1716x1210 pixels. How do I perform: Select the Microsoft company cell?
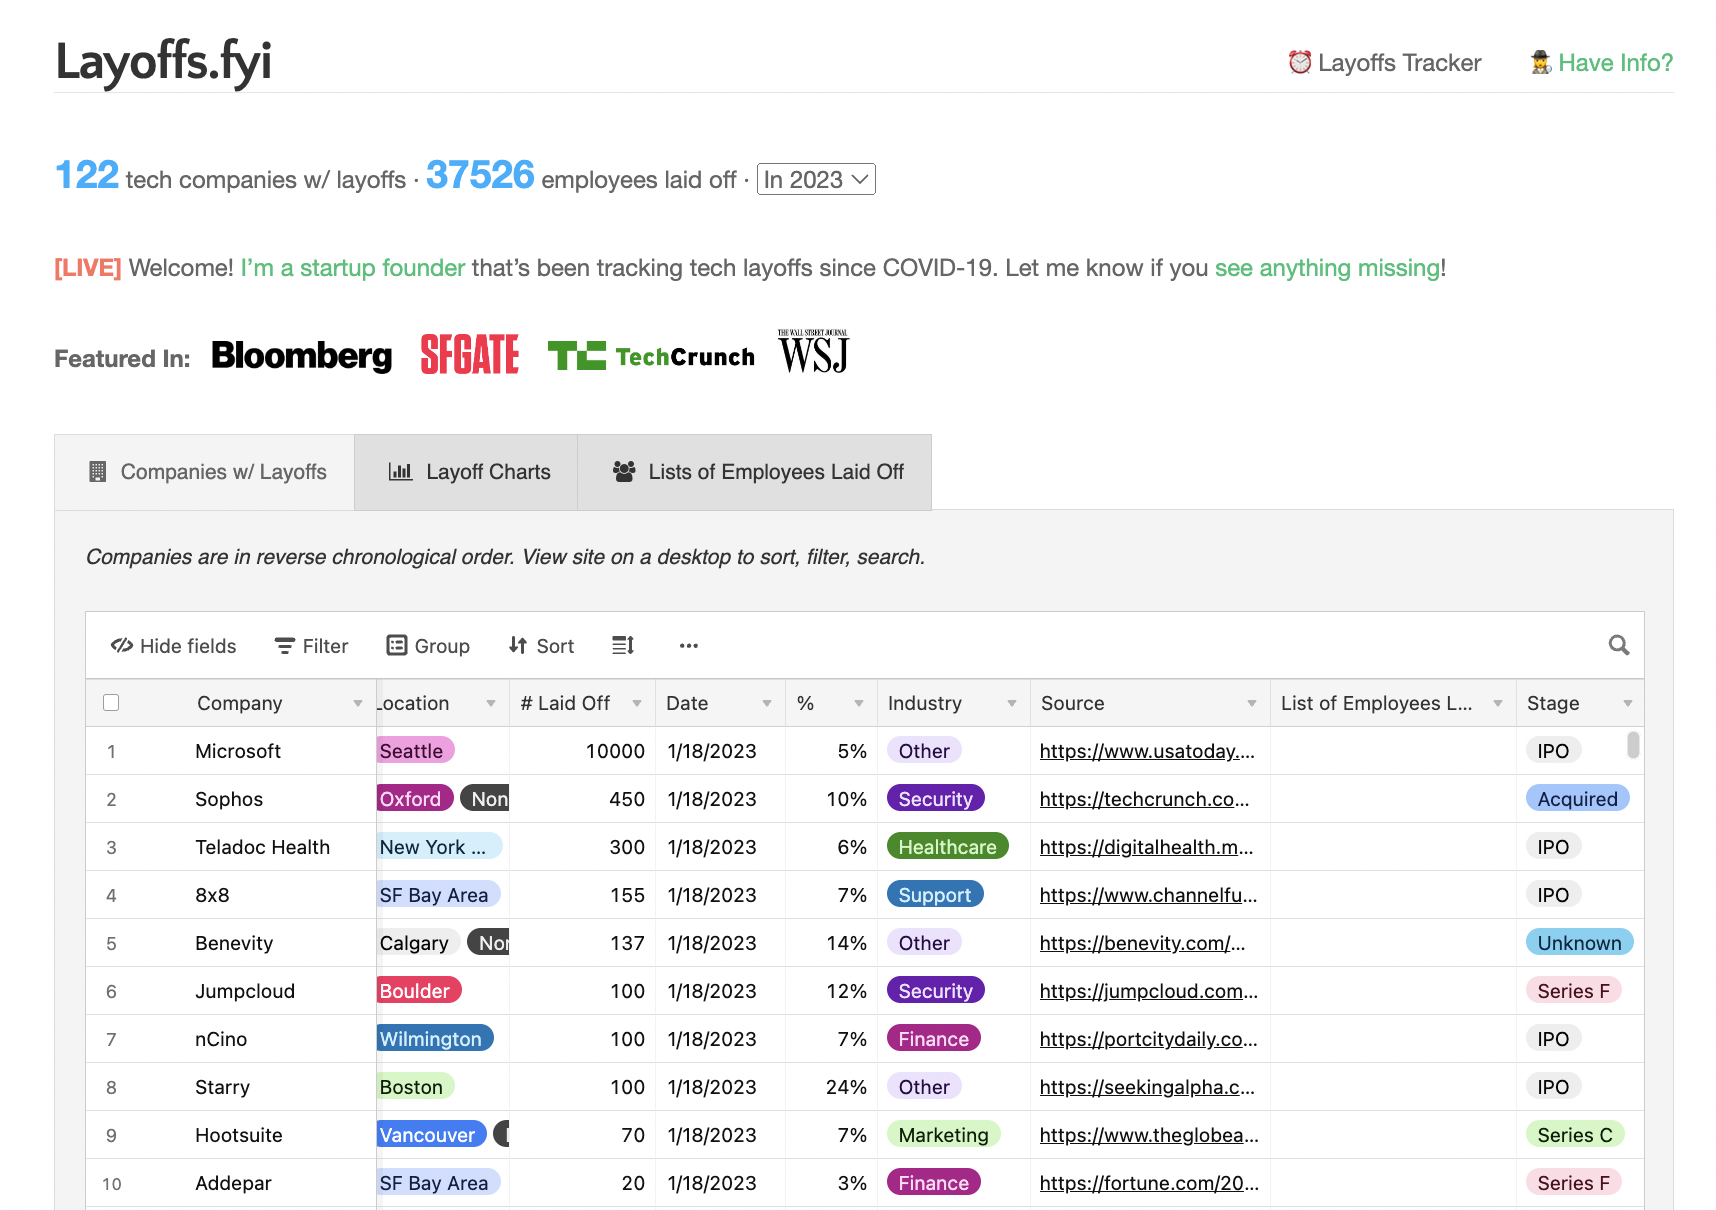pos(238,751)
